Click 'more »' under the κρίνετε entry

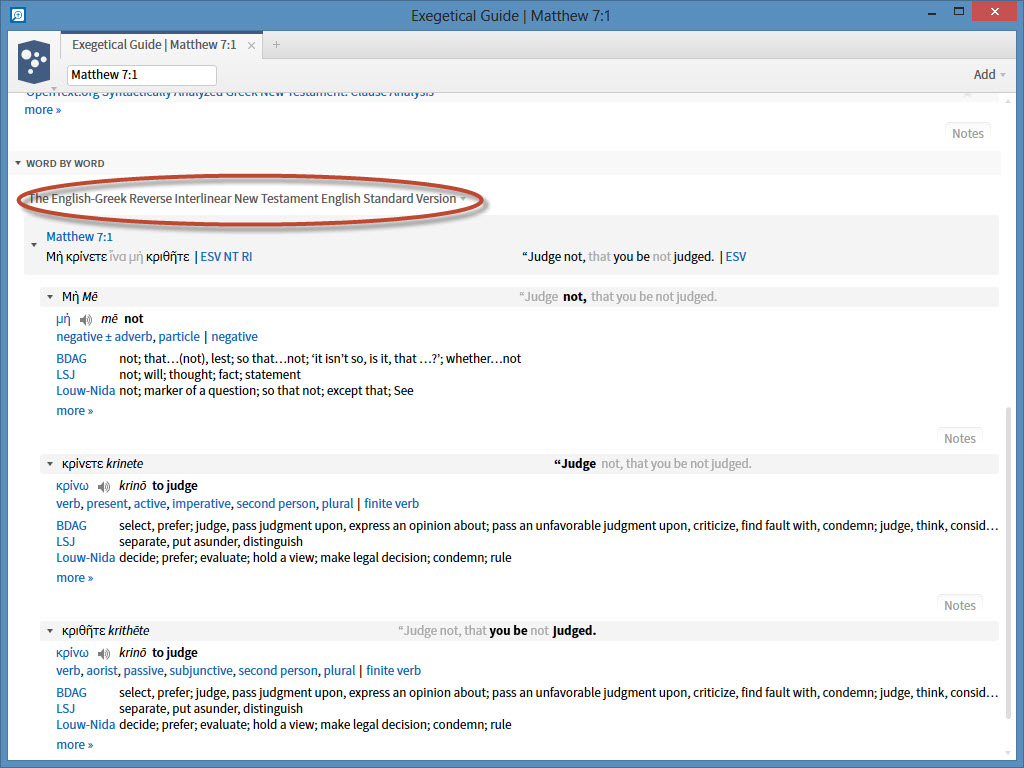74,578
